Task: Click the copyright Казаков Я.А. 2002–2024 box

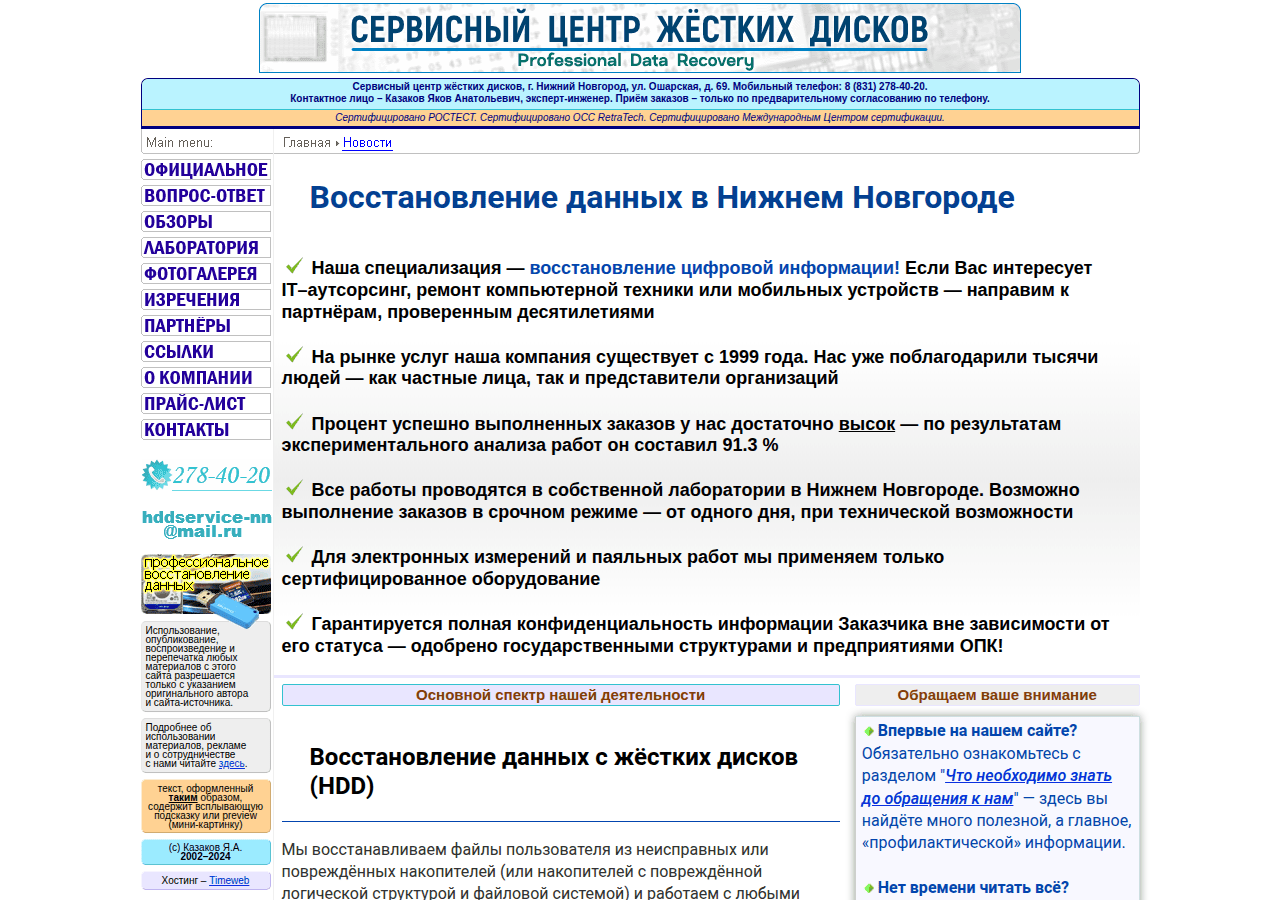Action: 206,852
